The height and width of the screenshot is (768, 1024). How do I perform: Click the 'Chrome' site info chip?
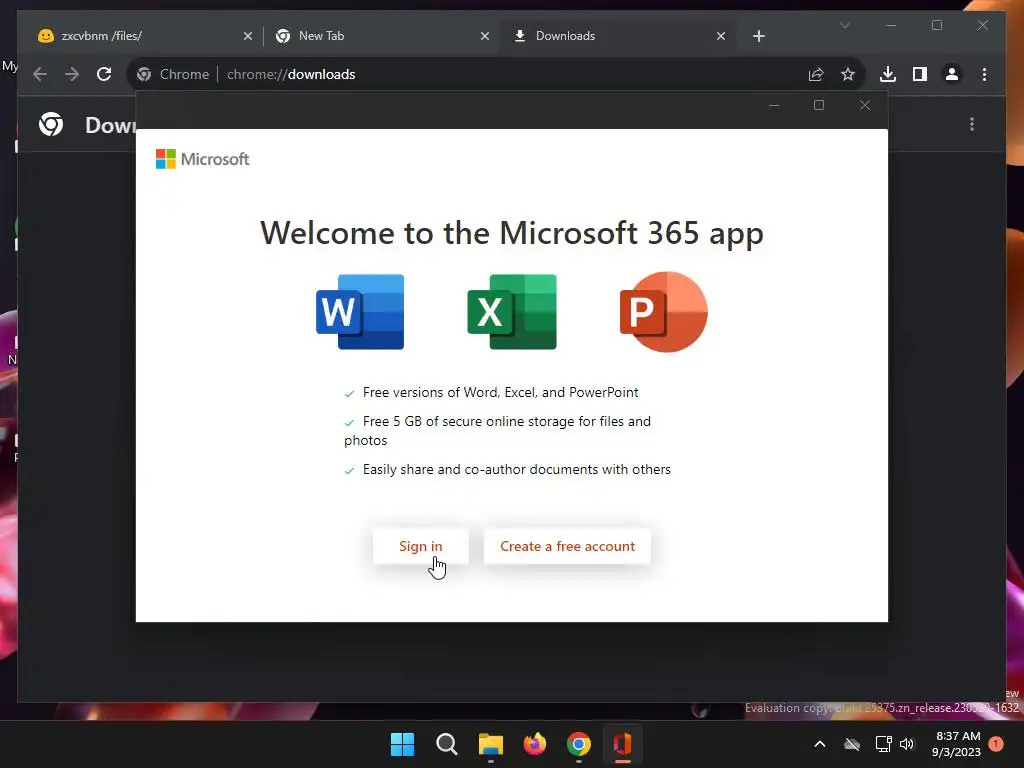click(173, 74)
